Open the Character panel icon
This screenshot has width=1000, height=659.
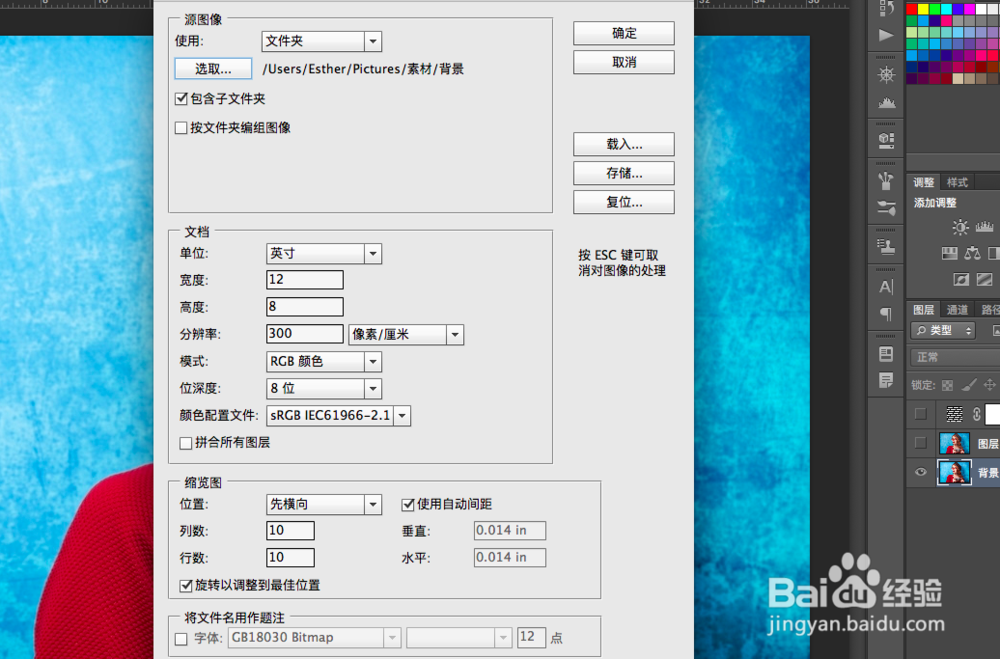pyautogui.click(x=886, y=287)
